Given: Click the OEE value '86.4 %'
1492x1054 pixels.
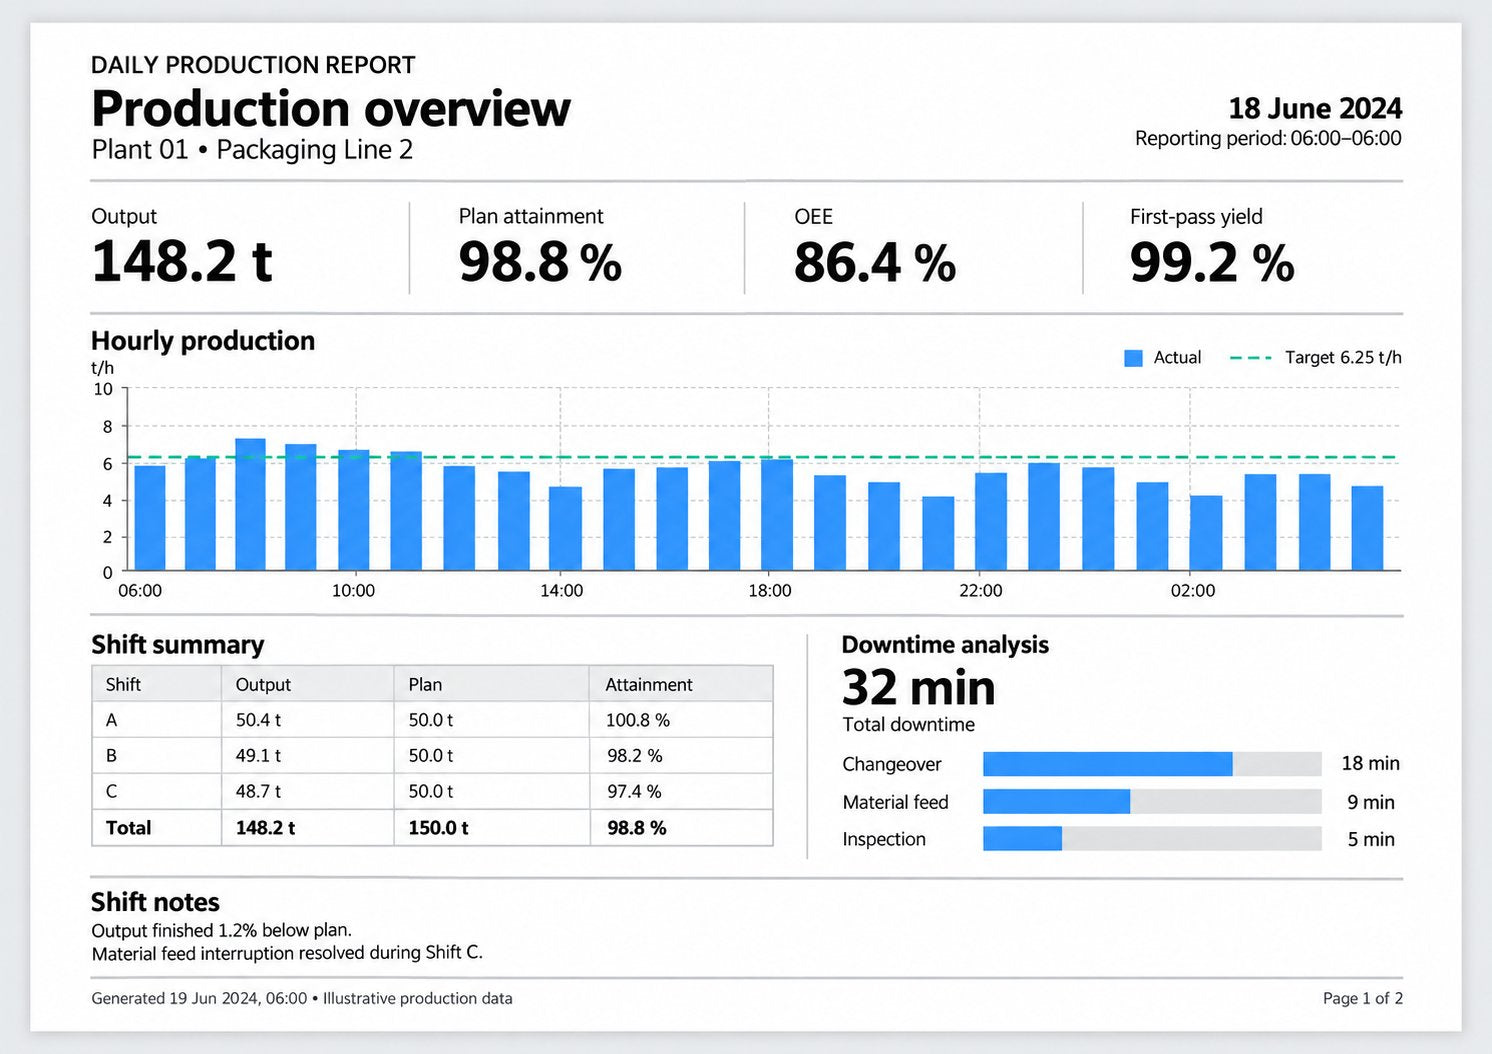Looking at the screenshot, I should (x=875, y=263).
